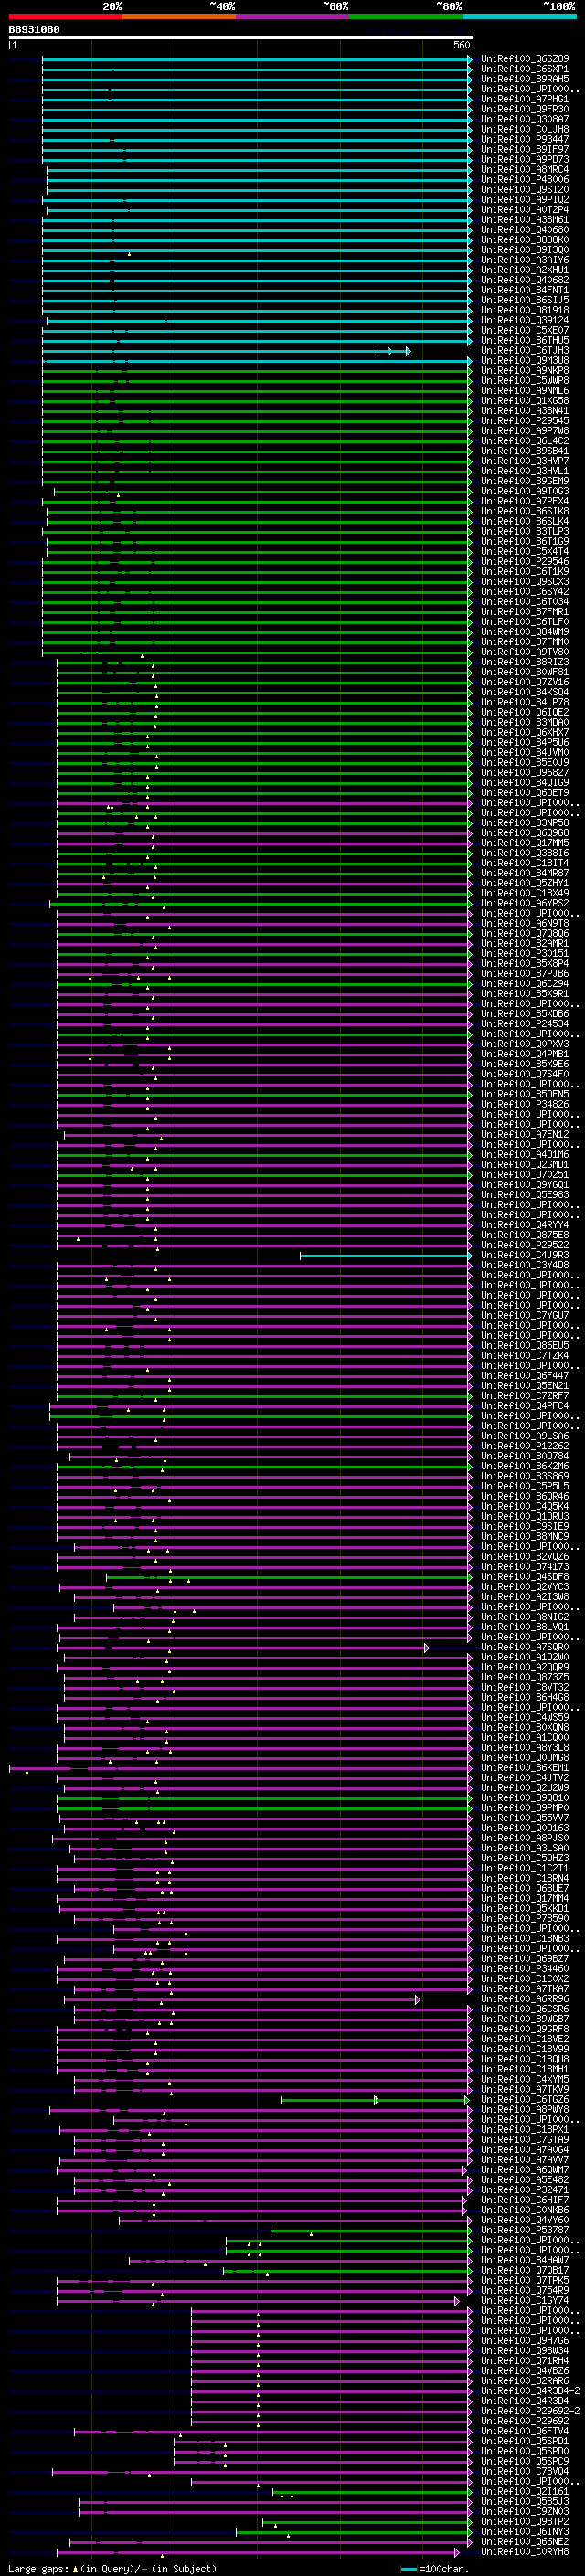The image size is (585, 2576).
Task: Select the UniRef100_P29545 label
Action: (525, 420)
